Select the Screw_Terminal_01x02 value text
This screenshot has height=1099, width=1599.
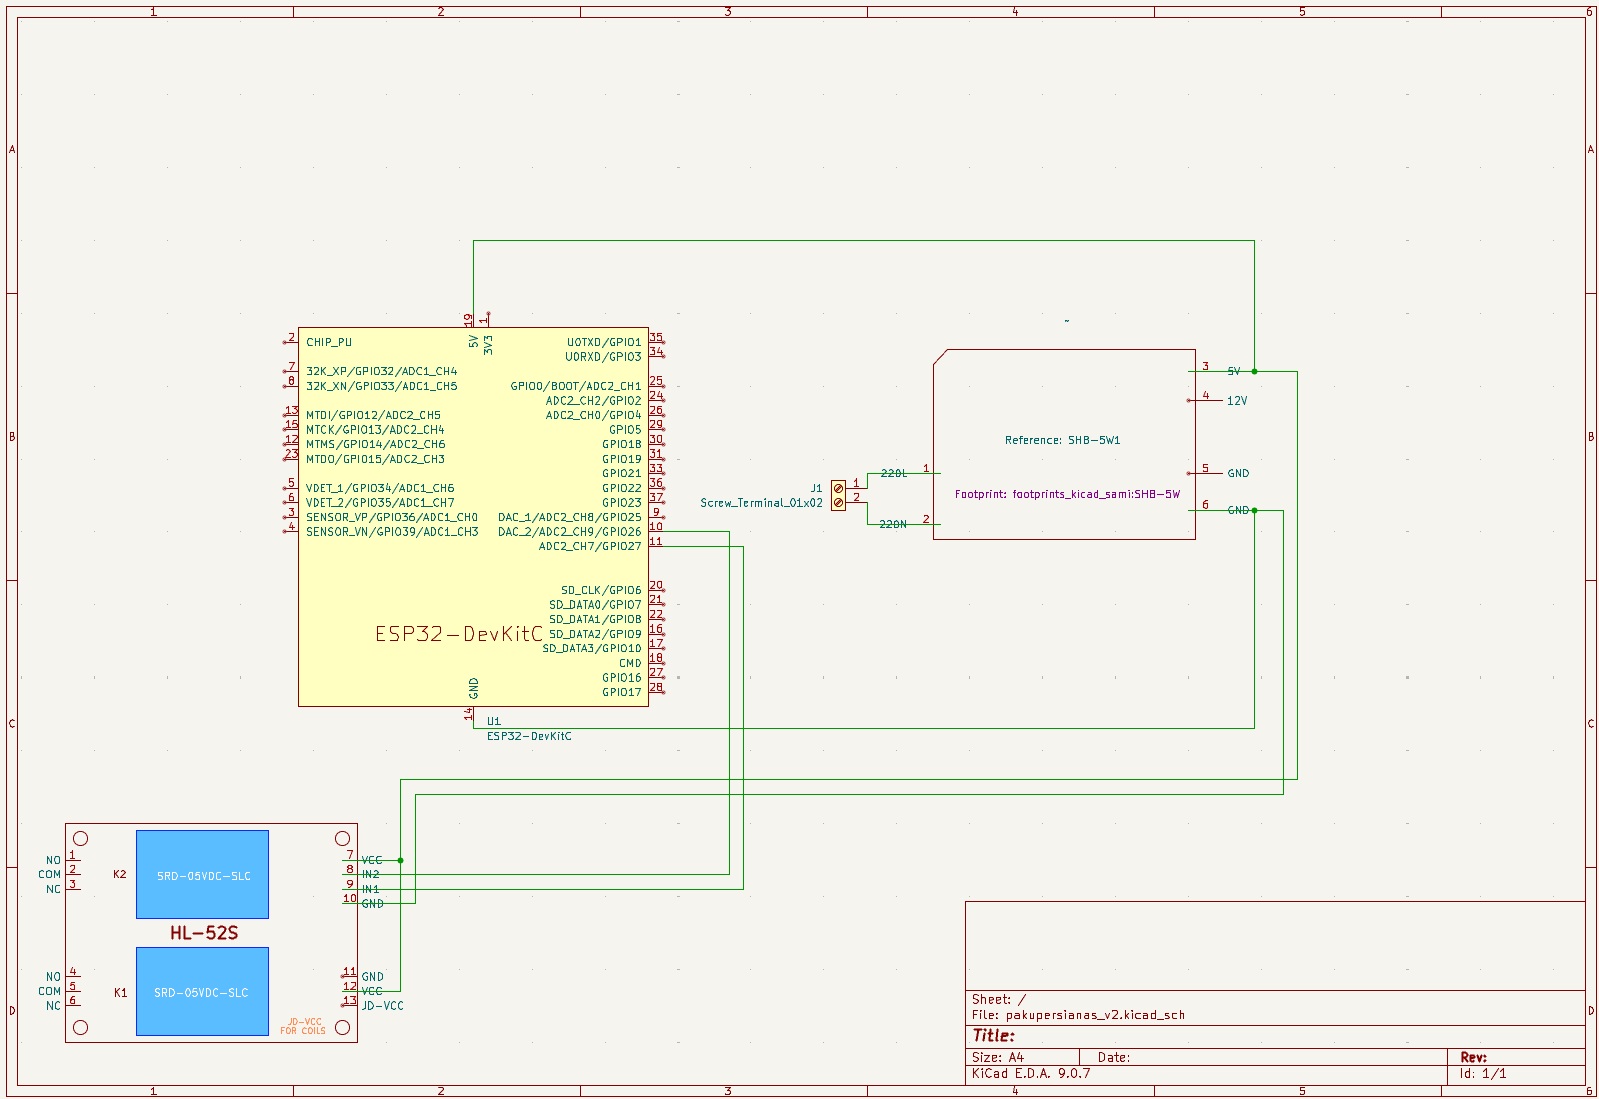click(x=761, y=503)
